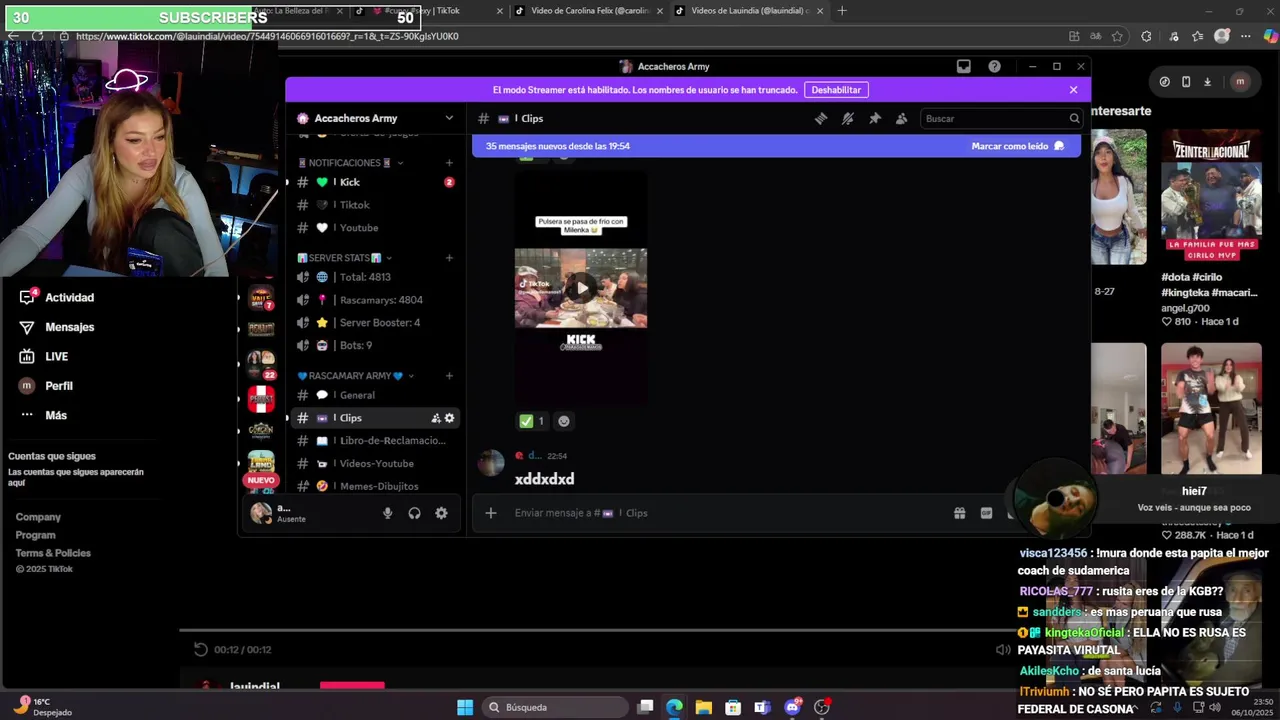Click the Windows Start button
The height and width of the screenshot is (720, 1280).
(x=465, y=707)
